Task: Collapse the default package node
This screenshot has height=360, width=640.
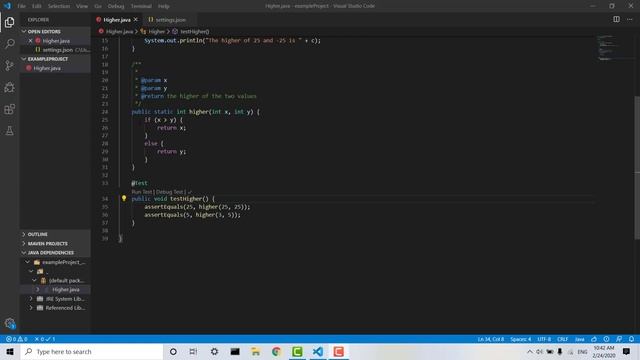Action: pos(35,280)
